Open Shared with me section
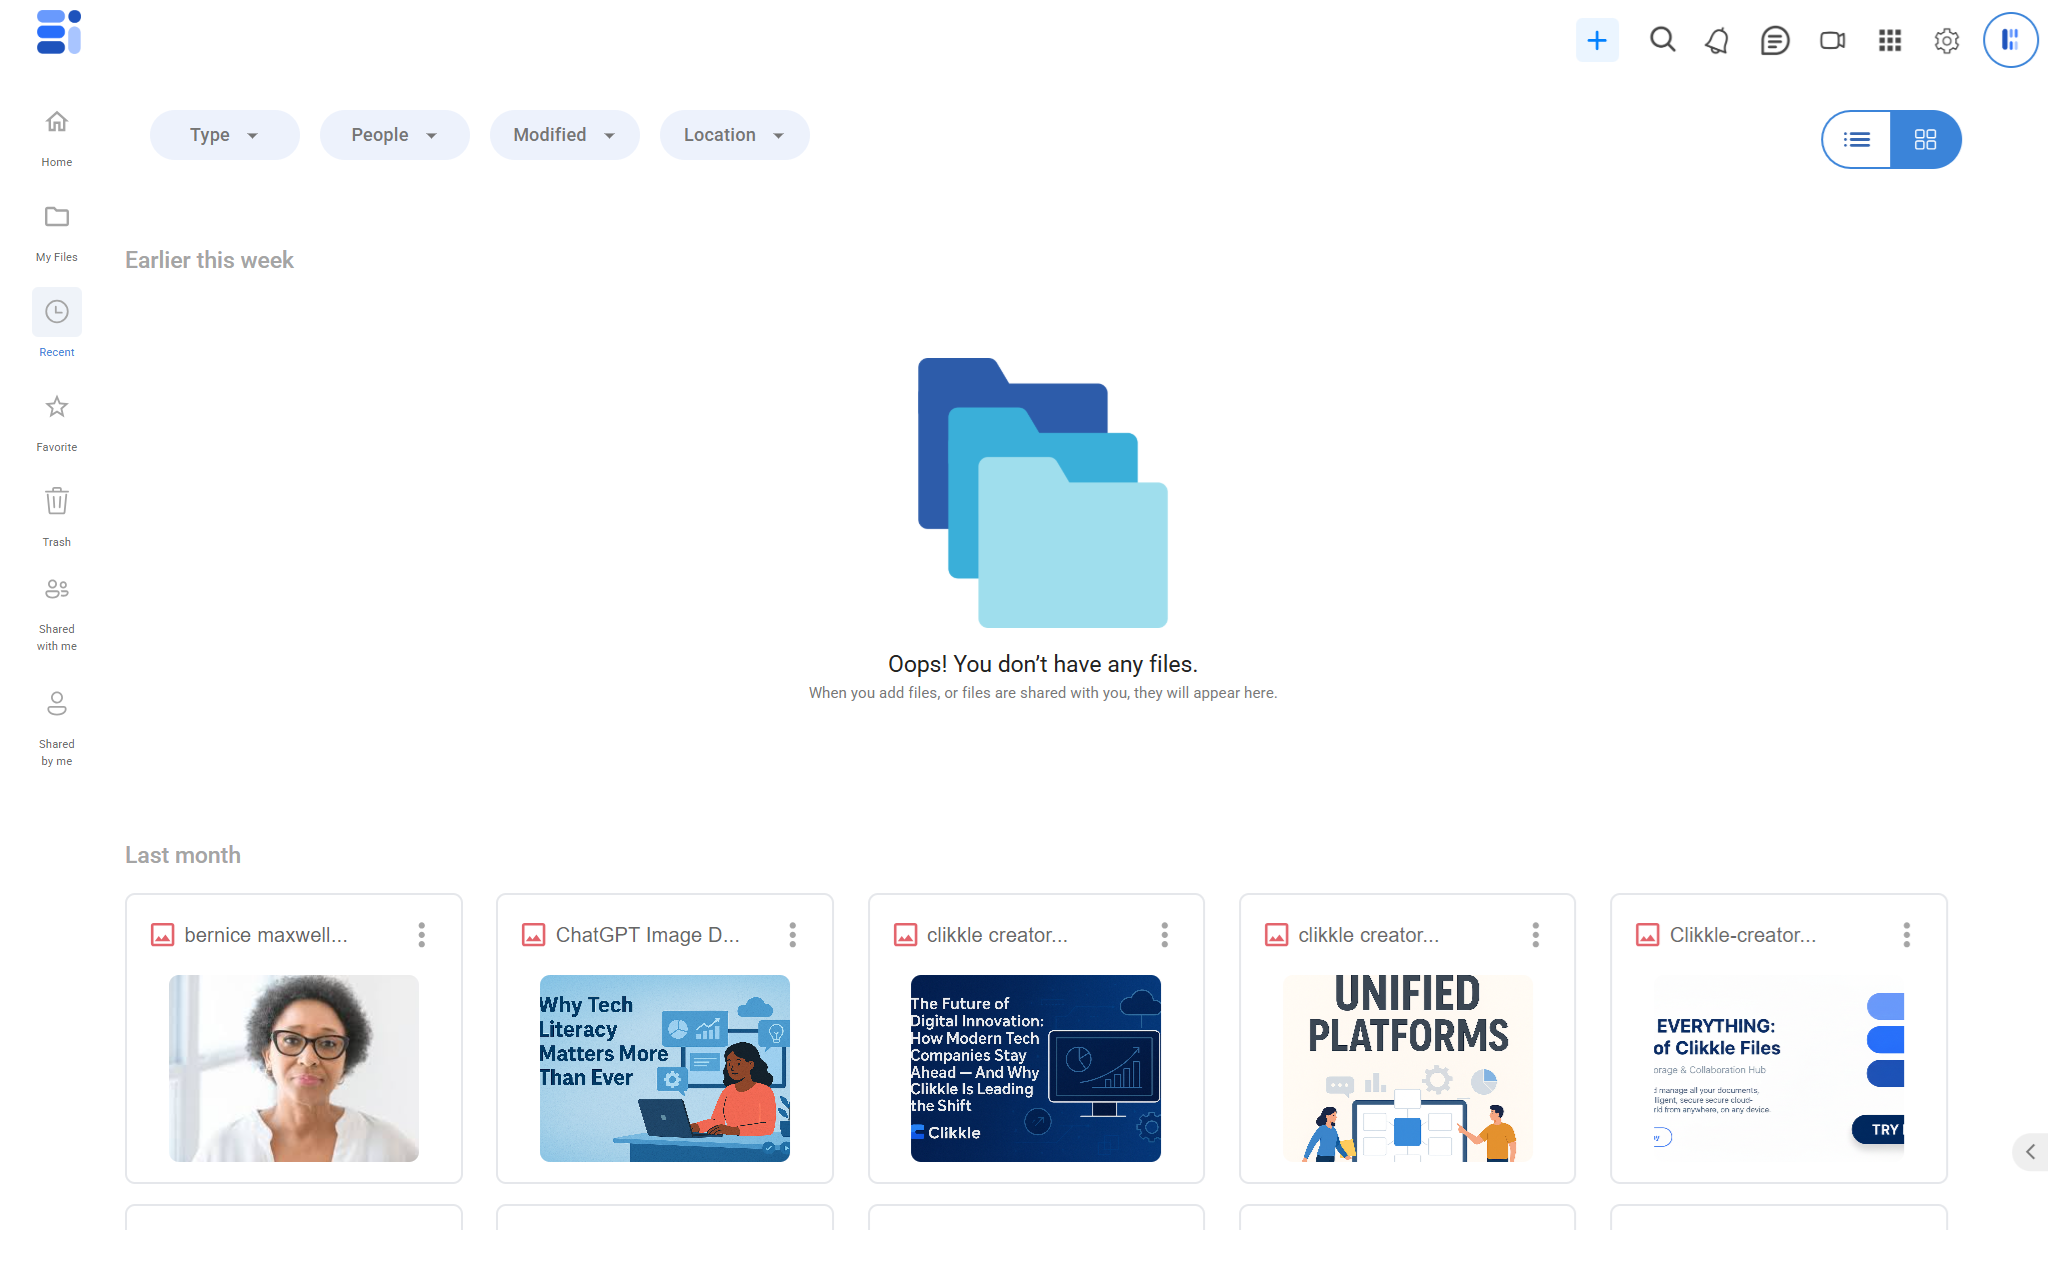The image size is (2048, 1280). [57, 612]
